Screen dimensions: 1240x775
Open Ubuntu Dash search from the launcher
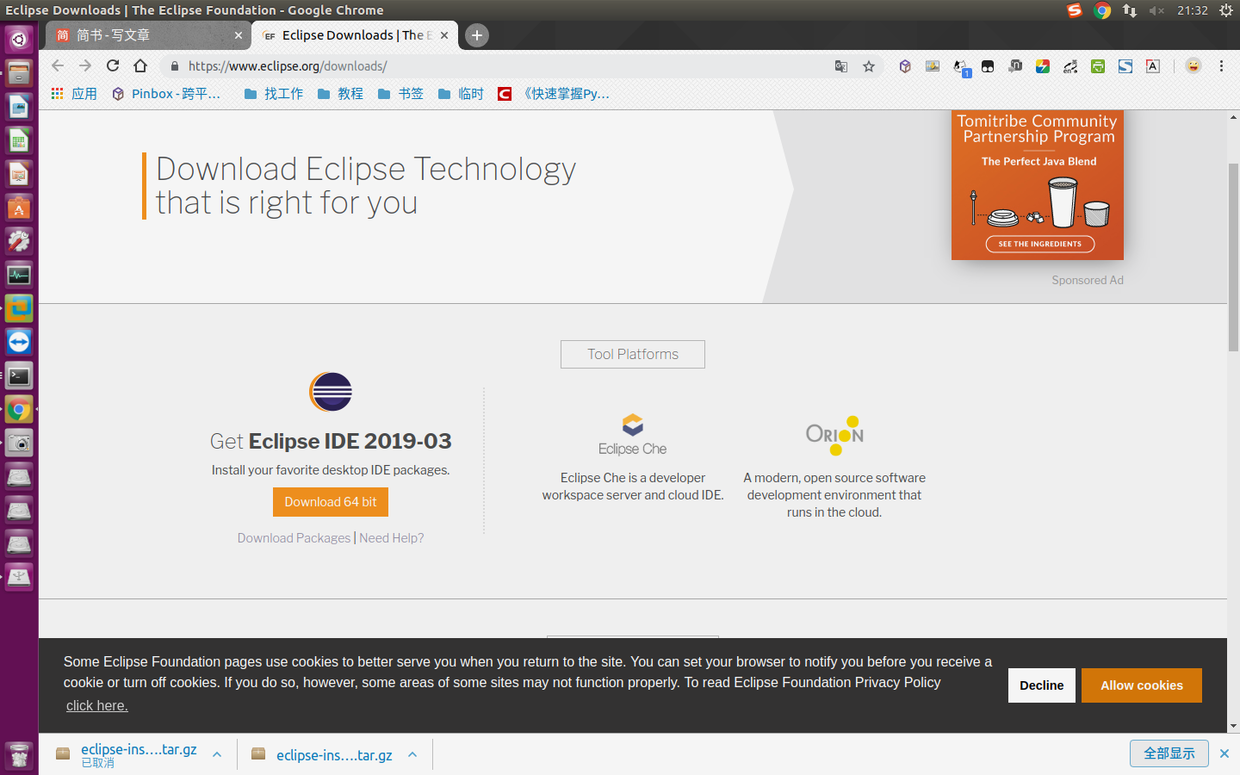tap(19, 40)
